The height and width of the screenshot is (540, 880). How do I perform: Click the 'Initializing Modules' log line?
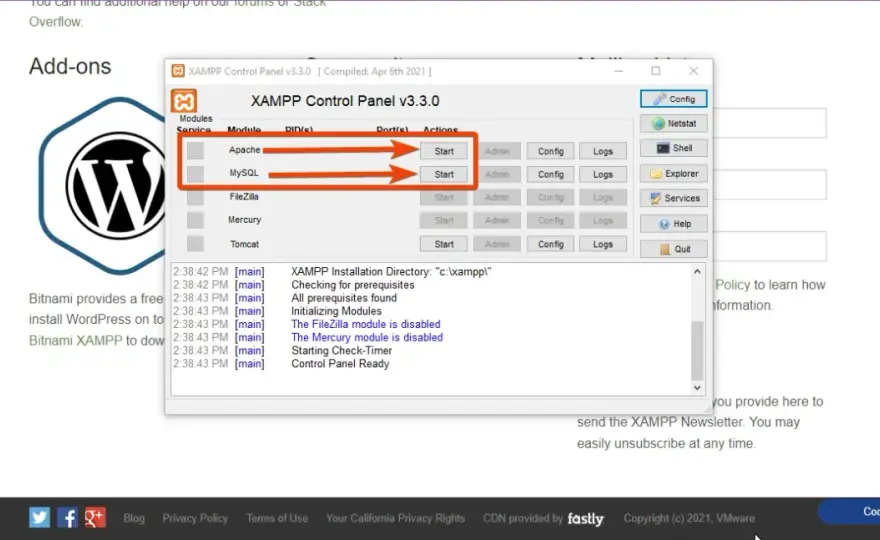click(336, 311)
